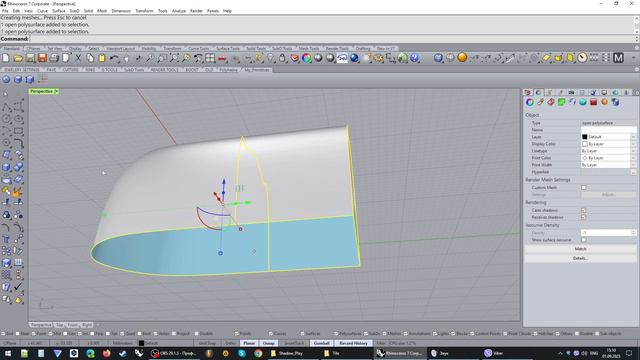Click the Zoom Extents icon
This screenshot has height=360, width=640.
click(x=174, y=58)
